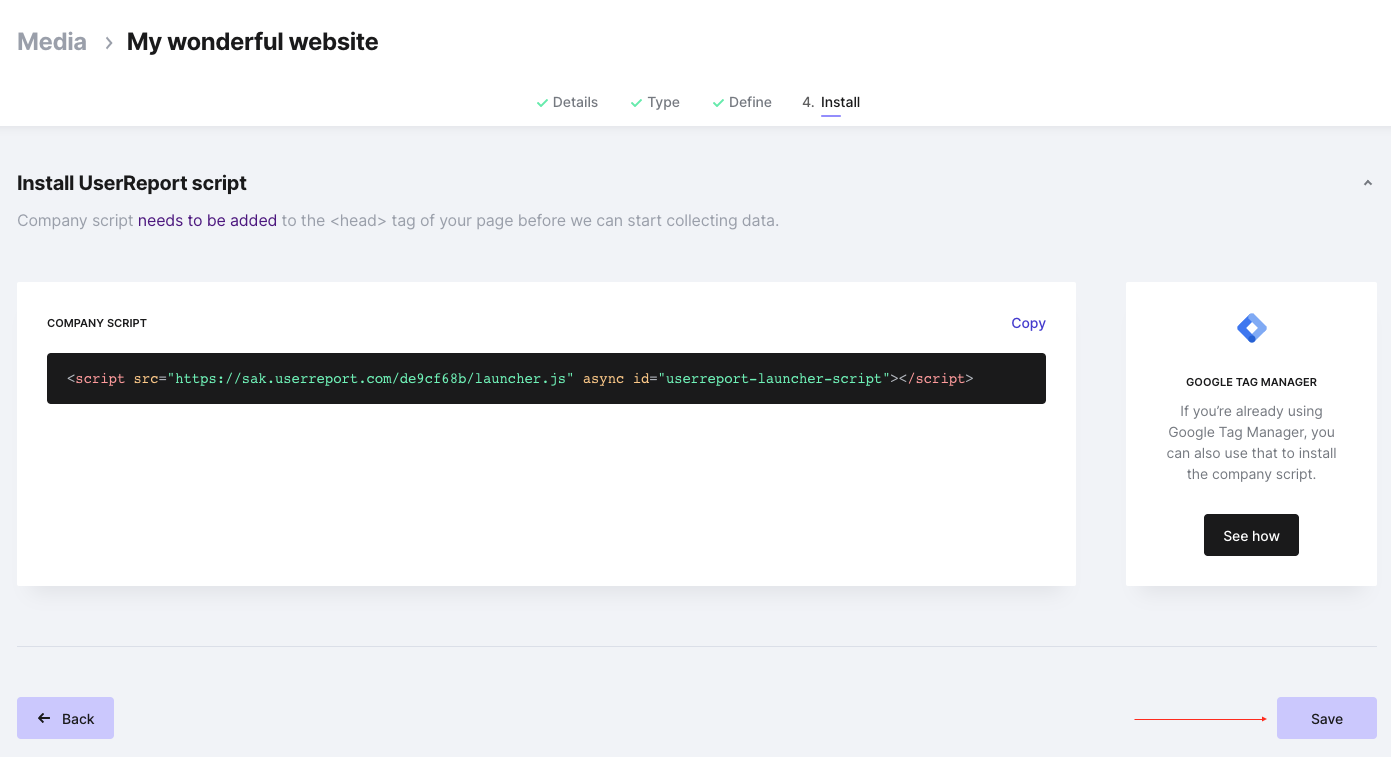Collapse the Install UserReport script section
Image resolution: width=1391 pixels, height=757 pixels.
tap(1367, 183)
